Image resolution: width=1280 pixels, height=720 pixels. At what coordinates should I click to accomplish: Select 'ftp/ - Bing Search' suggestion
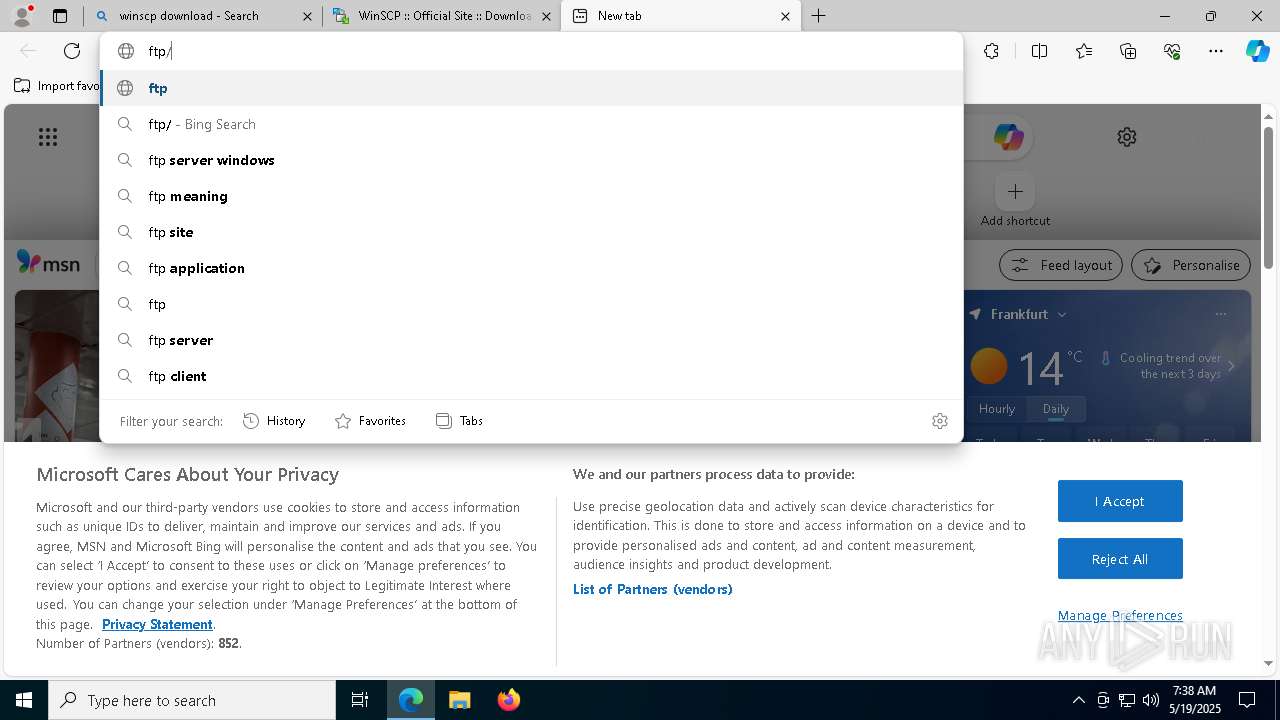click(x=531, y=124)
